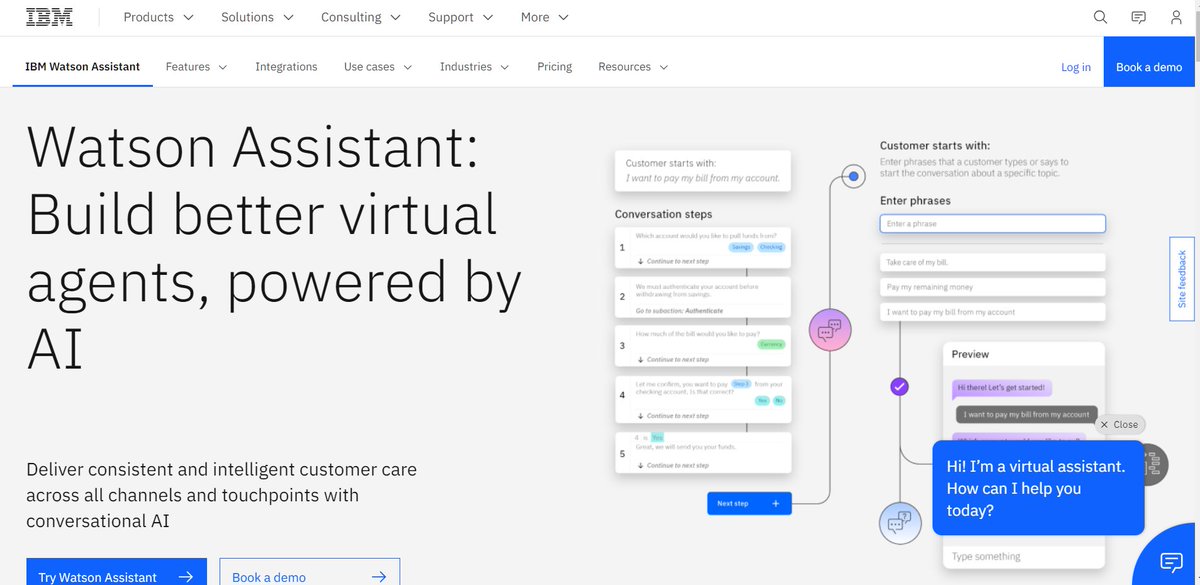Expand the Use cases submenu
The image size is (1200, 585).
pyautogui.click(x=377, y=67)
